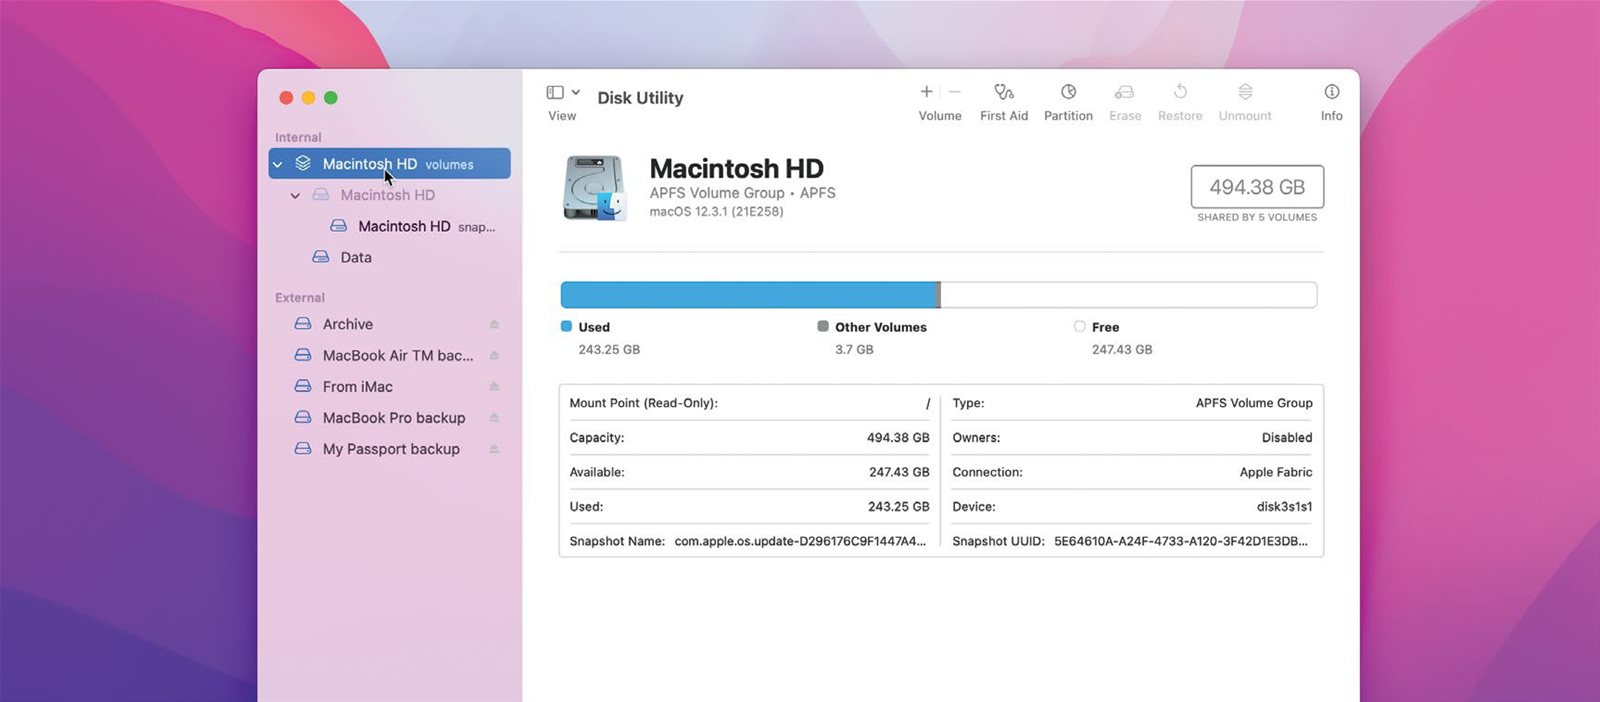1600x702 pixels.
Task: Click the My Passport backup drive icon
Action: coord(303,449)
